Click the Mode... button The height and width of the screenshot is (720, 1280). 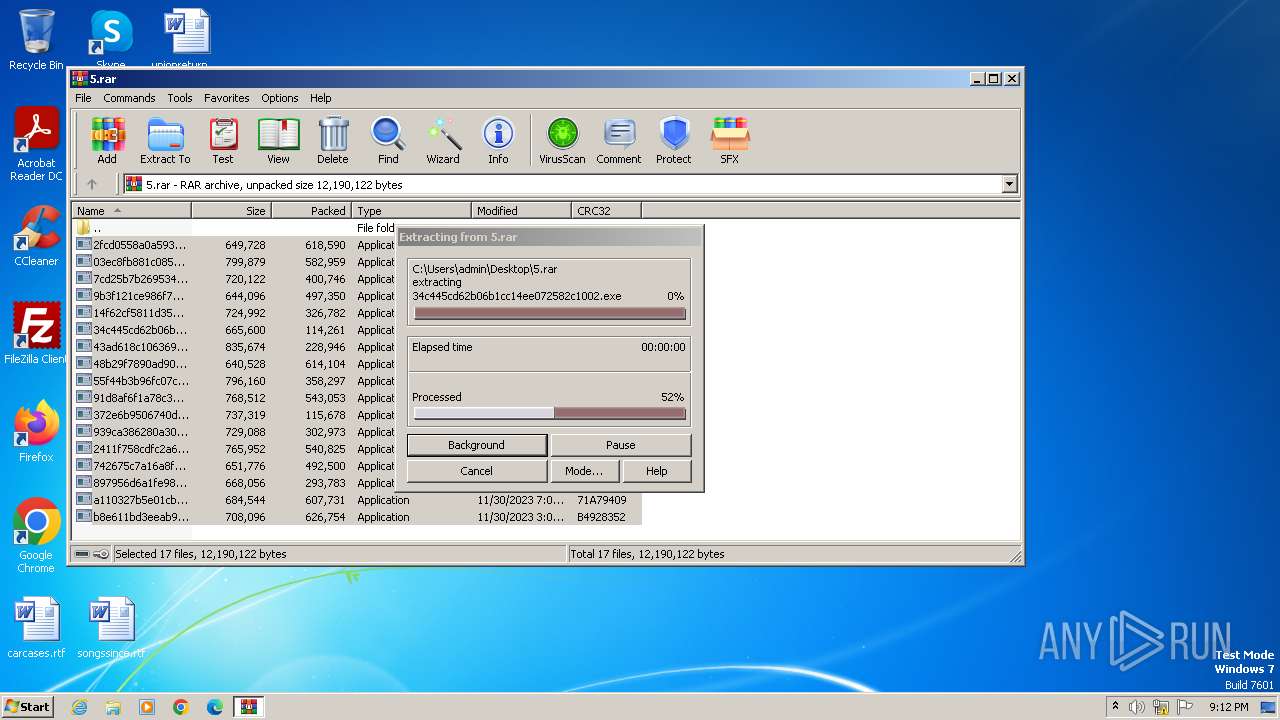pos(584,471)
